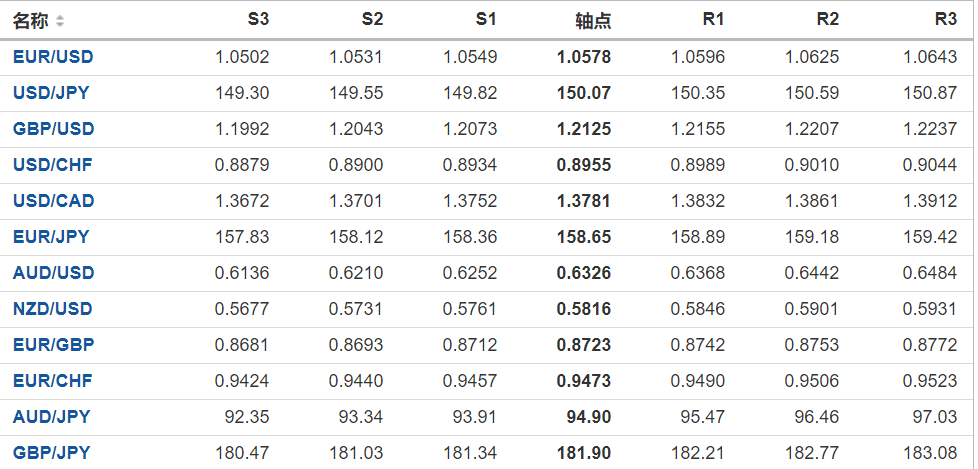Open USD/CAD pivot details link
978x469 pixels.
point(53,201)
